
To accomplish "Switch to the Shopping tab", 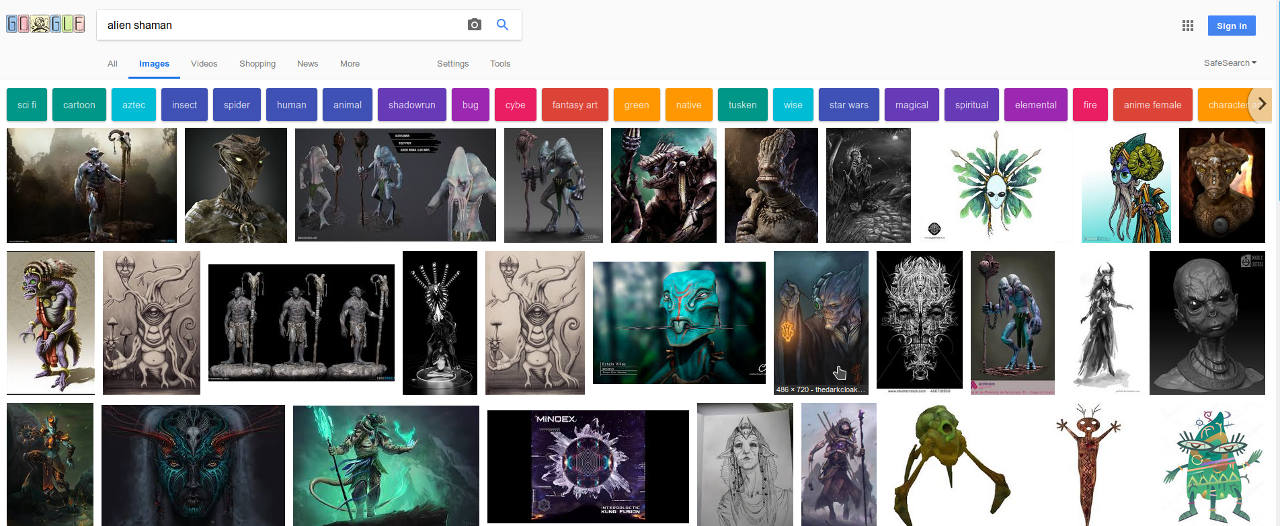I will pyautogui.click(x=257, y=64).
